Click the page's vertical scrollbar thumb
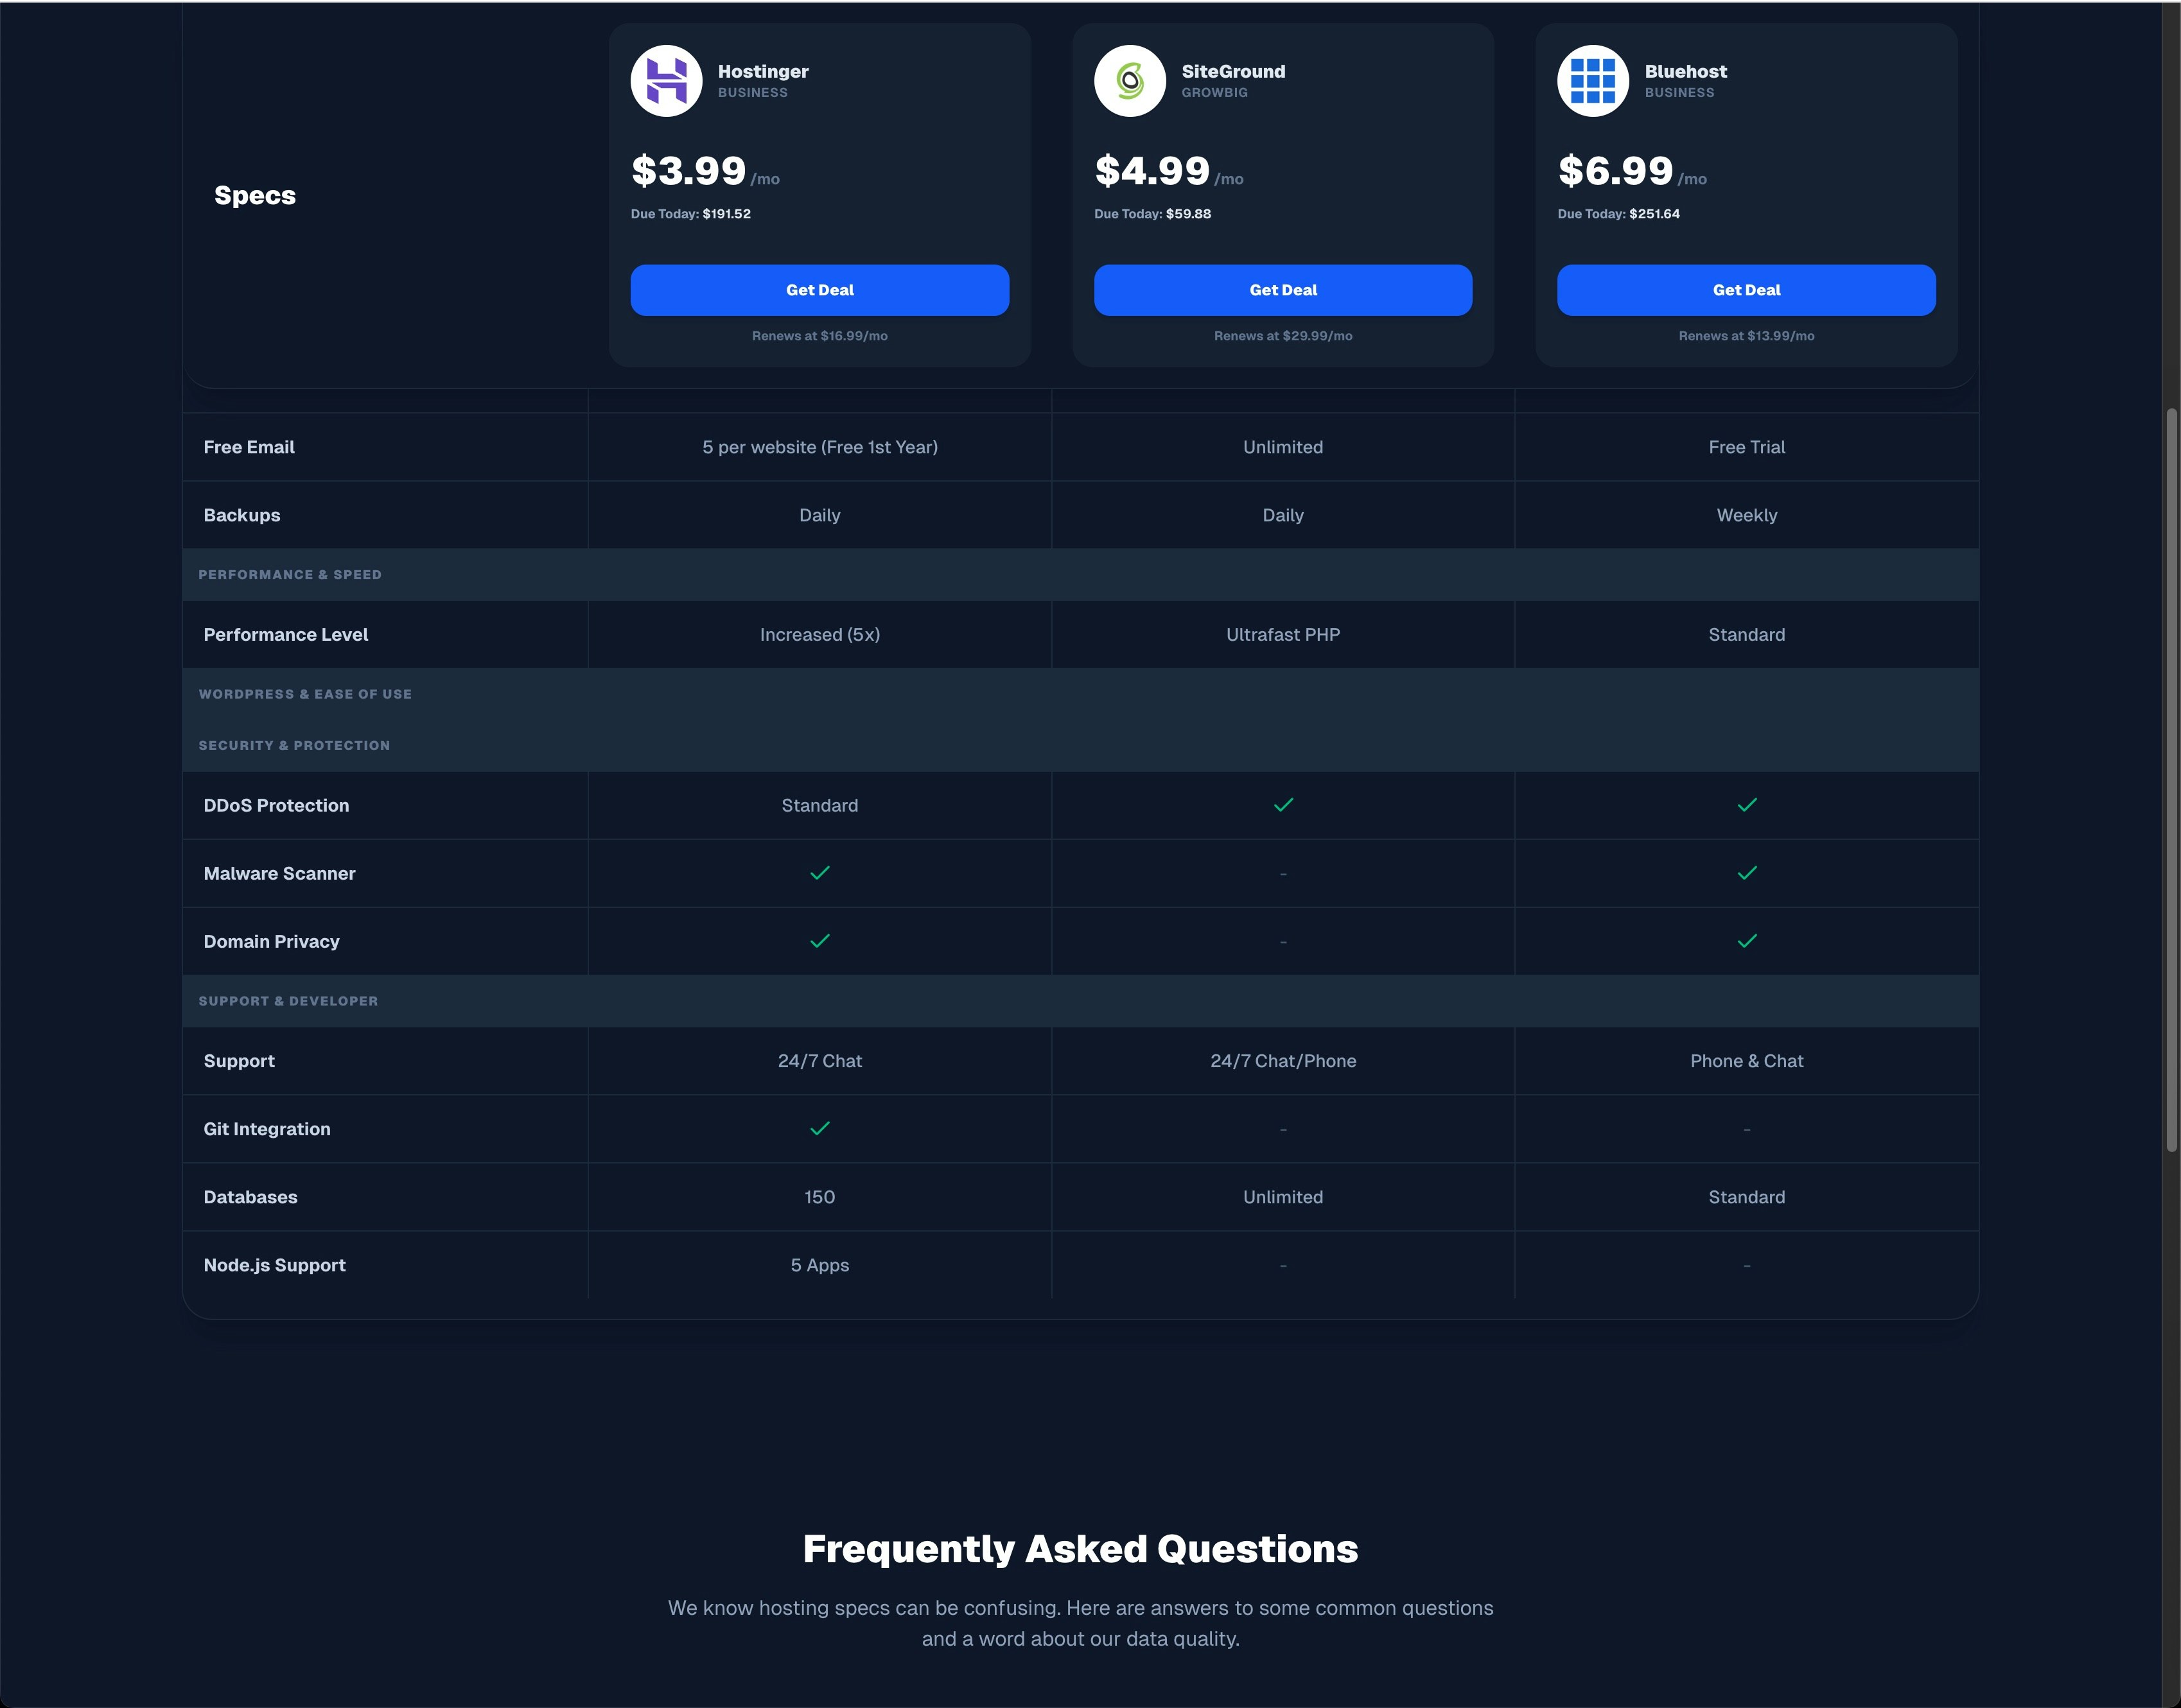 click(2171, 780)
